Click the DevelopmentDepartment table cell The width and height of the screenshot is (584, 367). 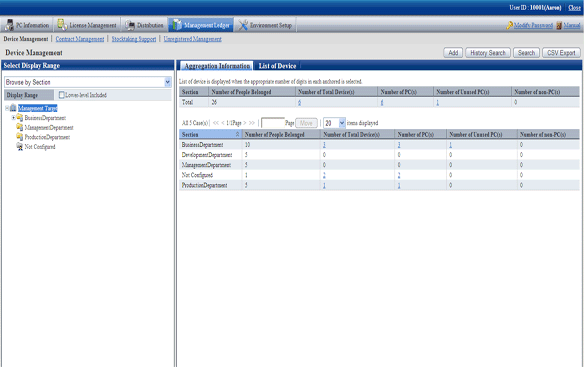click(x=210, y=155)
